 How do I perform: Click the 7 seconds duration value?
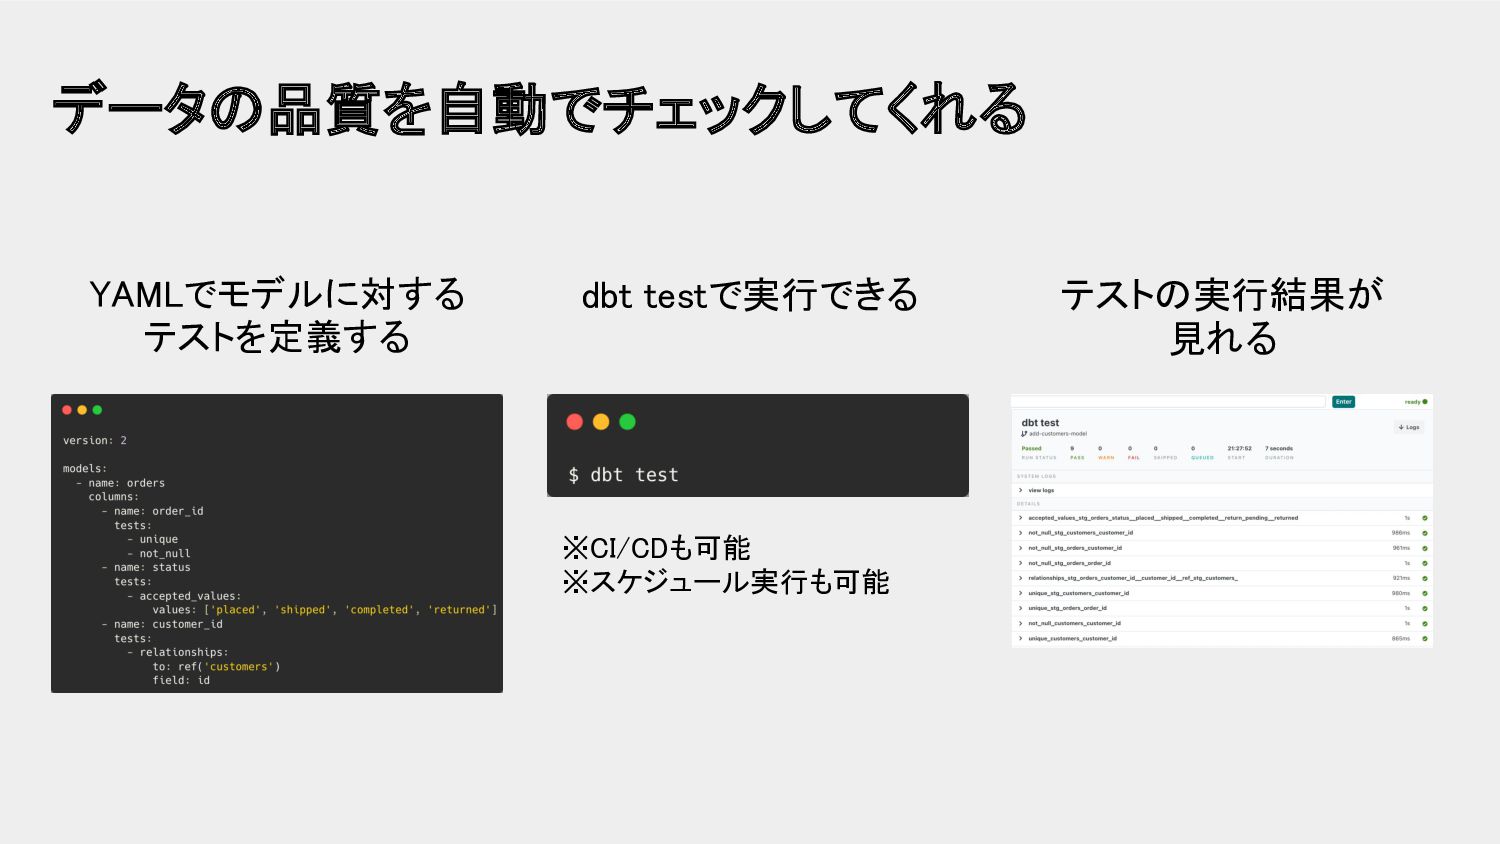(x=1279, y=448)
